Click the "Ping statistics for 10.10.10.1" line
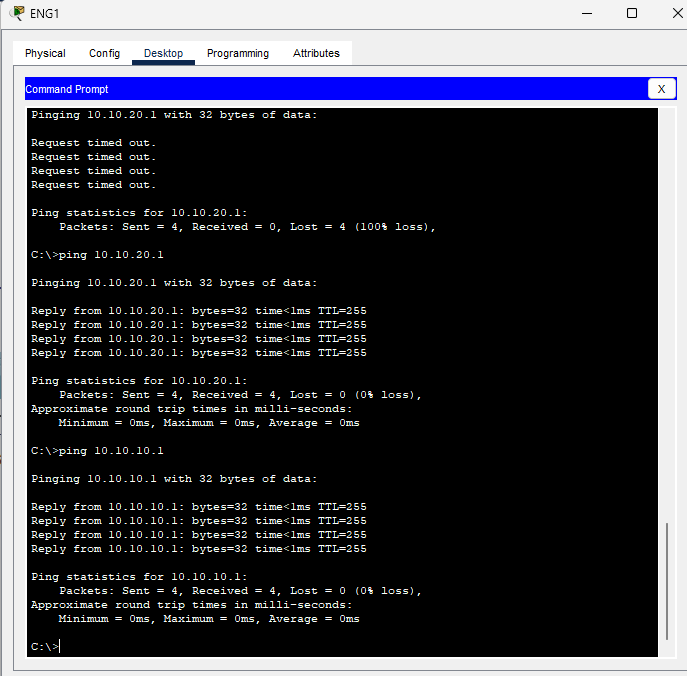The image size is (687, 676). (139, 577)
